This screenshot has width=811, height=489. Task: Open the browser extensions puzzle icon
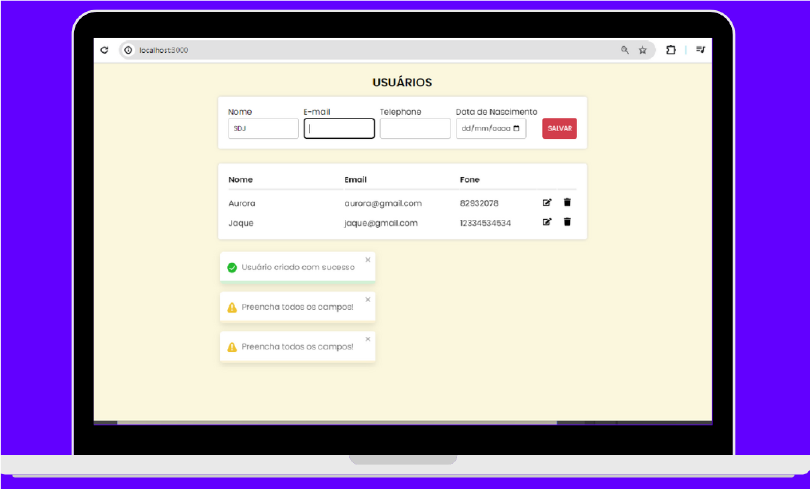pyautogui.click(x=671, y=50)
